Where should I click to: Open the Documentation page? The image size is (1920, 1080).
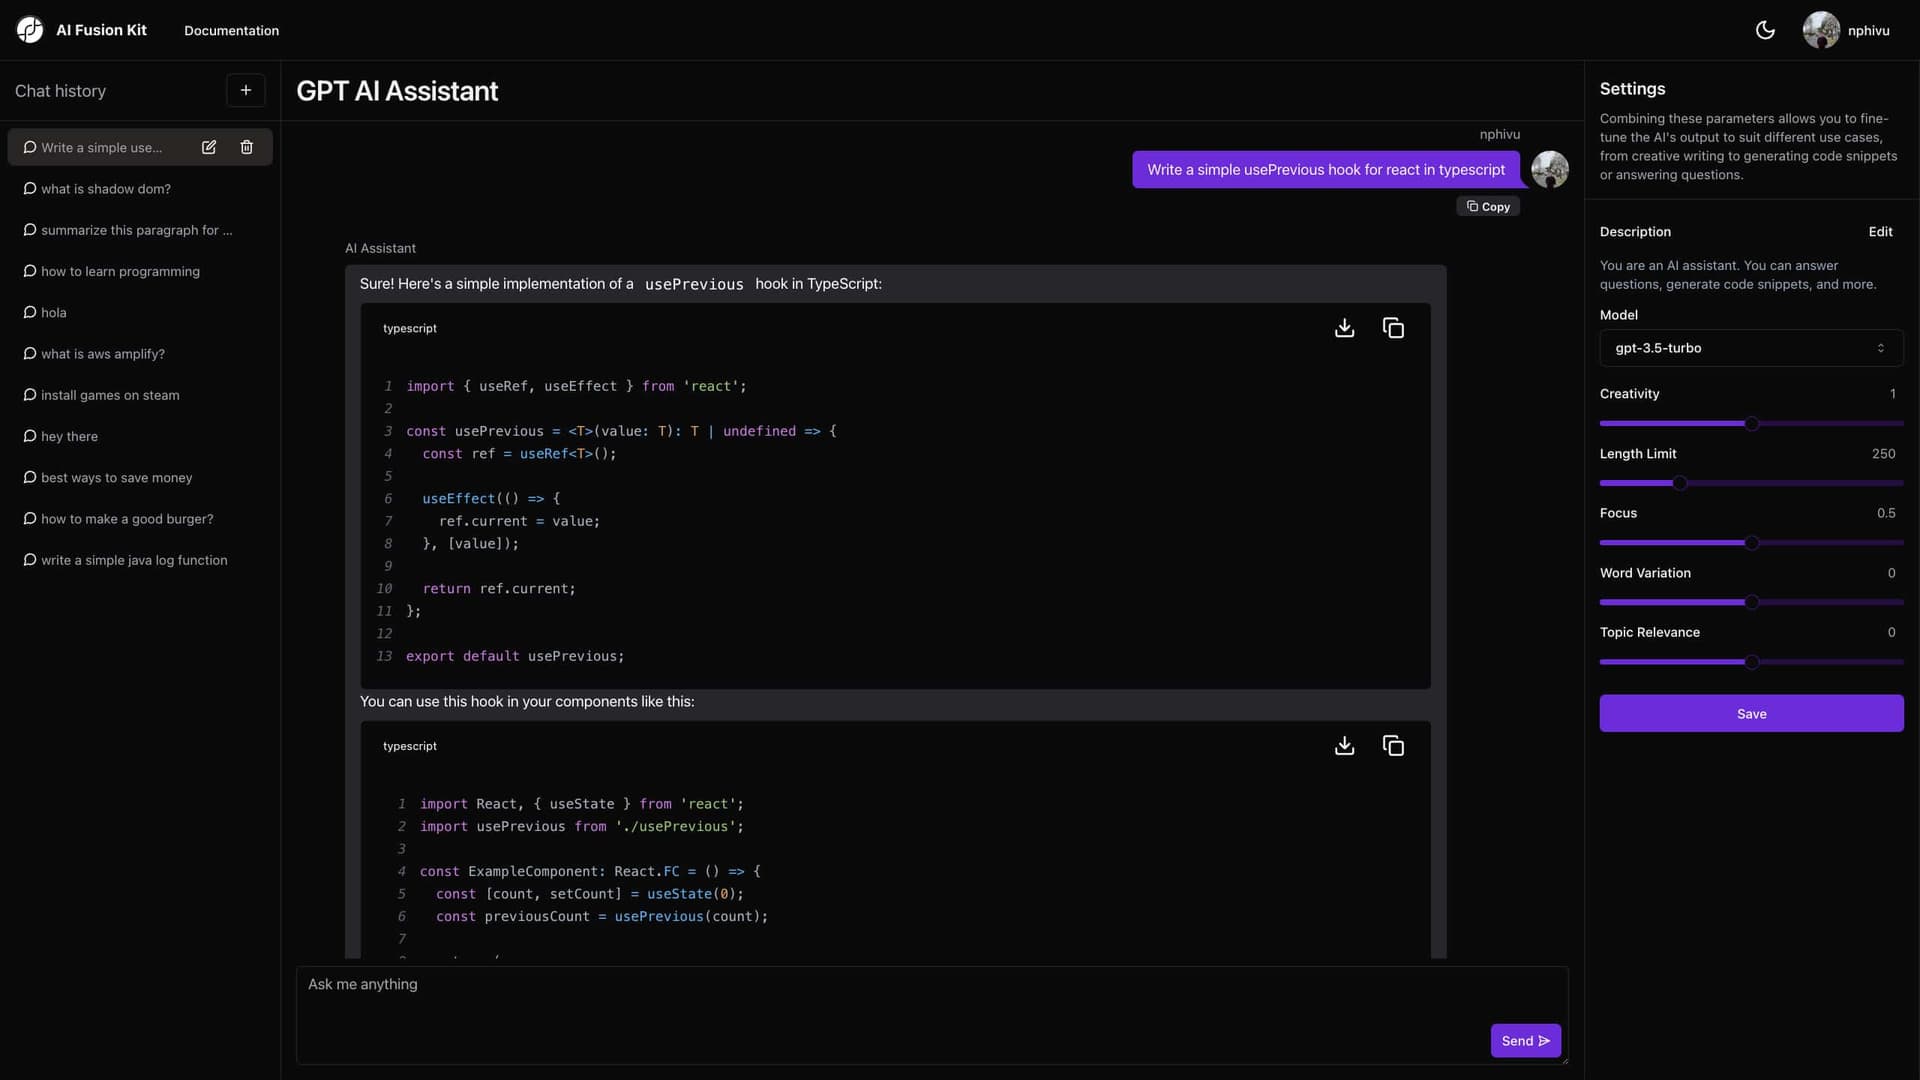(x=231, y=30)
